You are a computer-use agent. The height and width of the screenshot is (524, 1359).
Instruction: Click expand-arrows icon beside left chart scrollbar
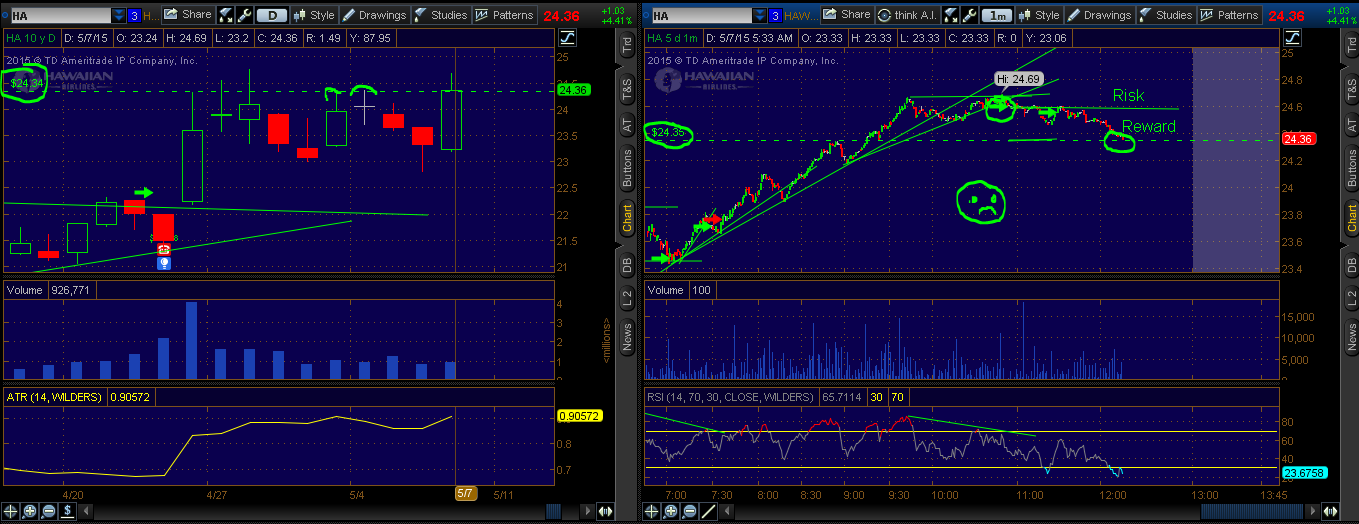pyautogui.click(x=604, y=511)
